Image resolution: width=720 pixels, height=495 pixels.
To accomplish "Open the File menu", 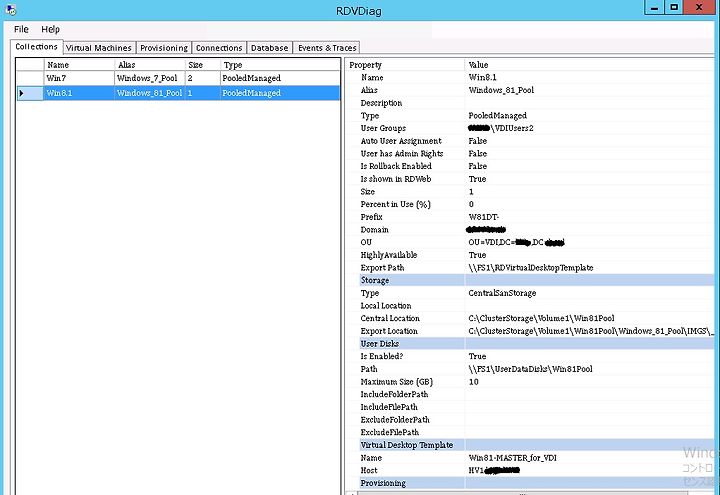I will coord(21,29).
